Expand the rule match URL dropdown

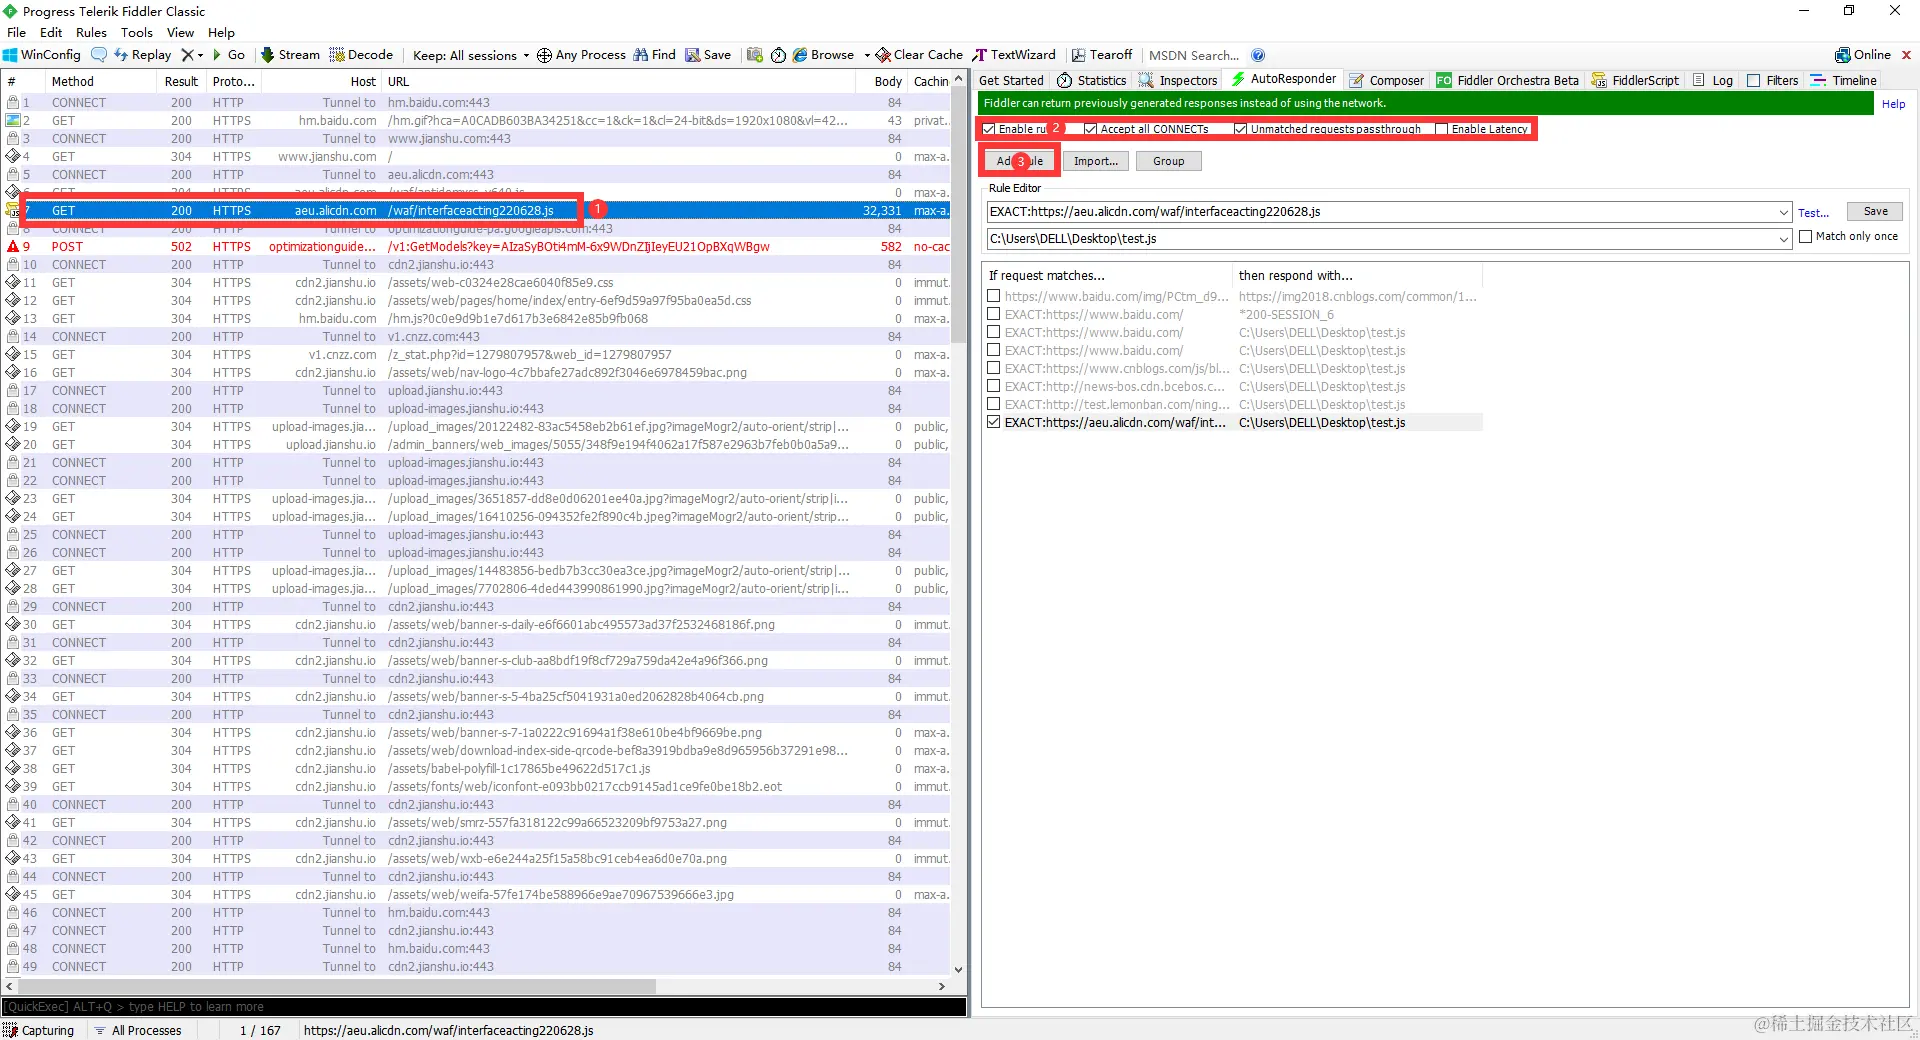coord(1783,212)
